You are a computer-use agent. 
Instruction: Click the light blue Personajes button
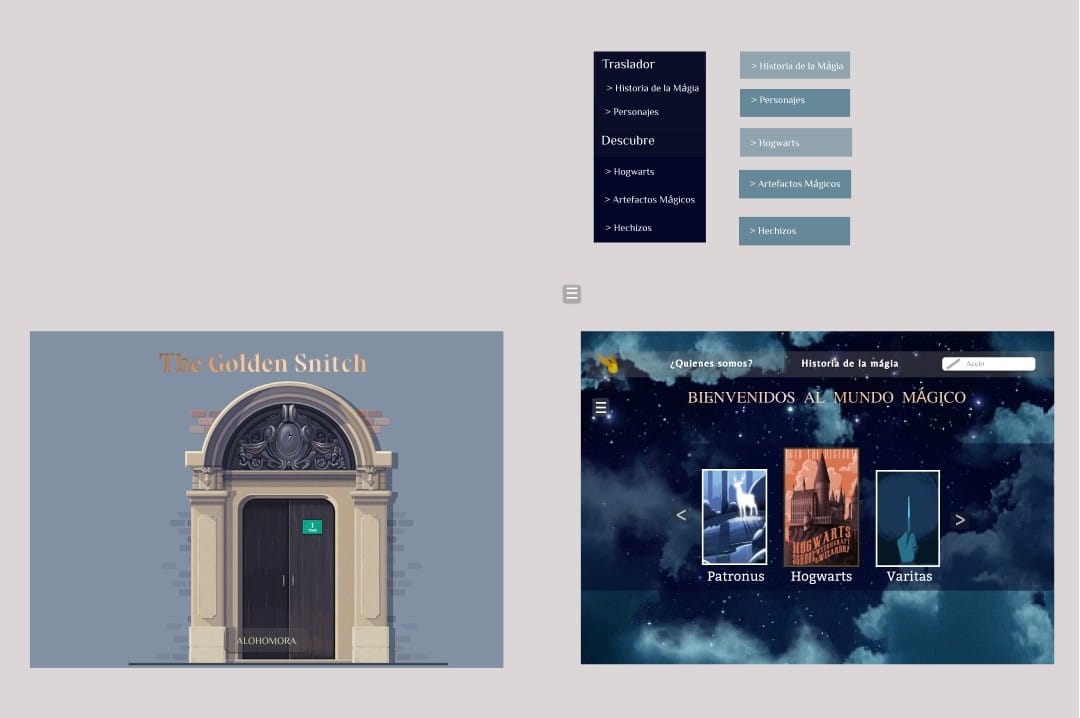(x=795, y=103)
